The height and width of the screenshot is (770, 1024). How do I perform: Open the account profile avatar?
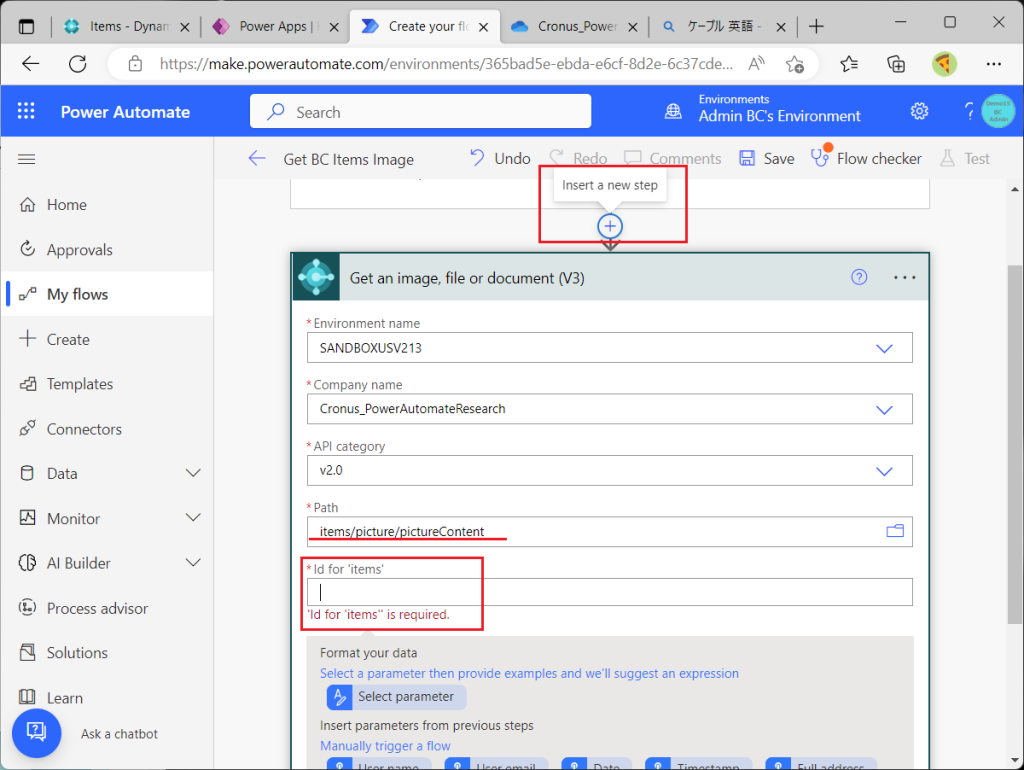pyautogui.click(x=998, y=111)
